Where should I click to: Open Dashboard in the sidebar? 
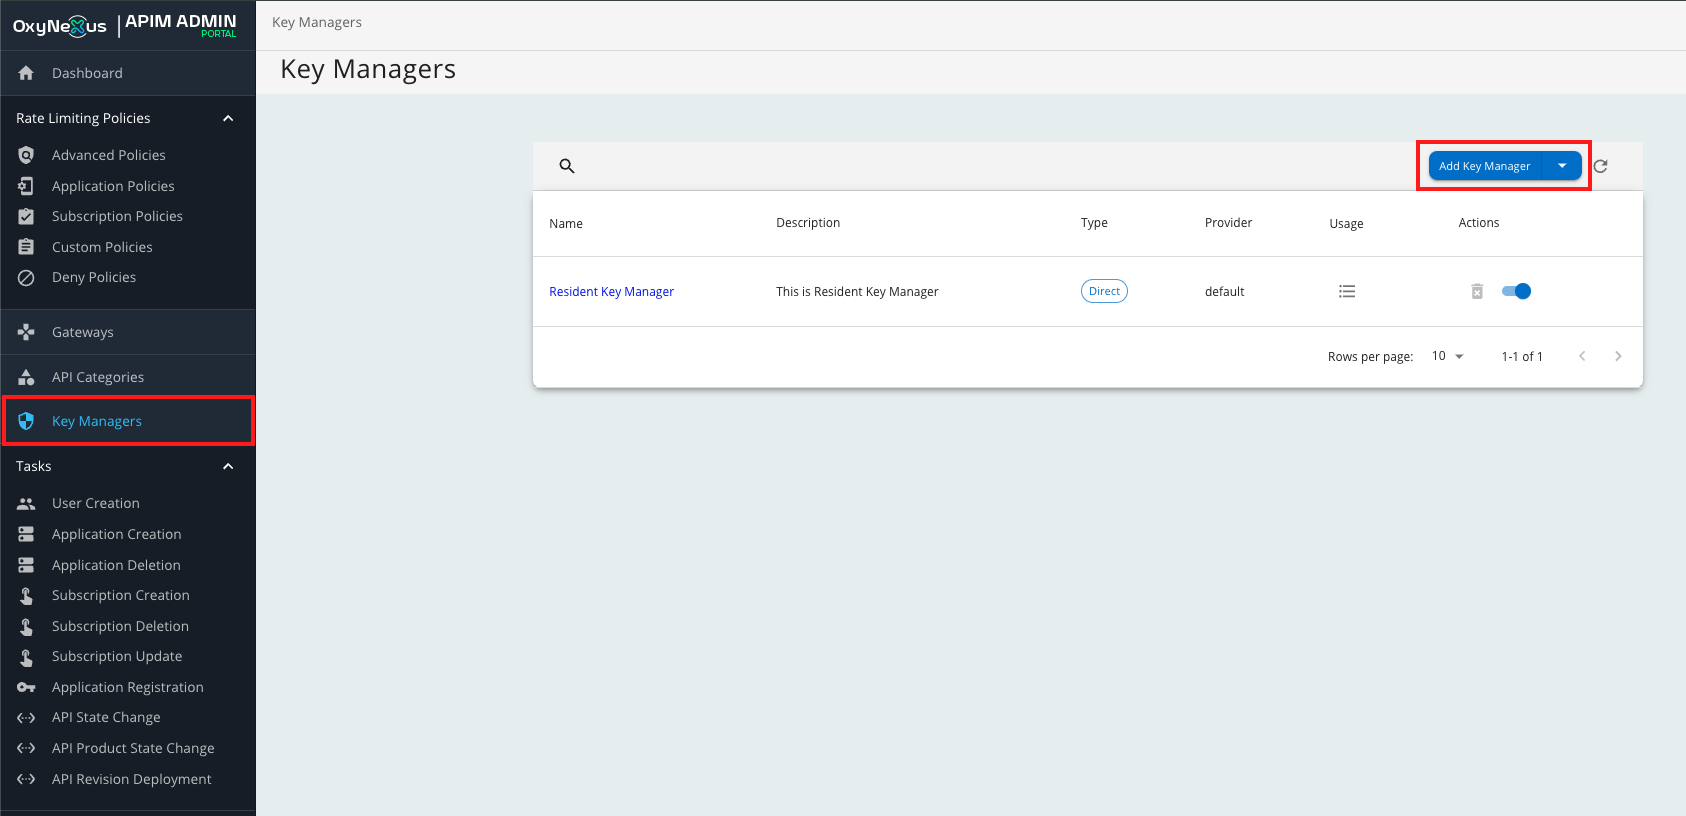pyautogui.click(x=128, y=73)
